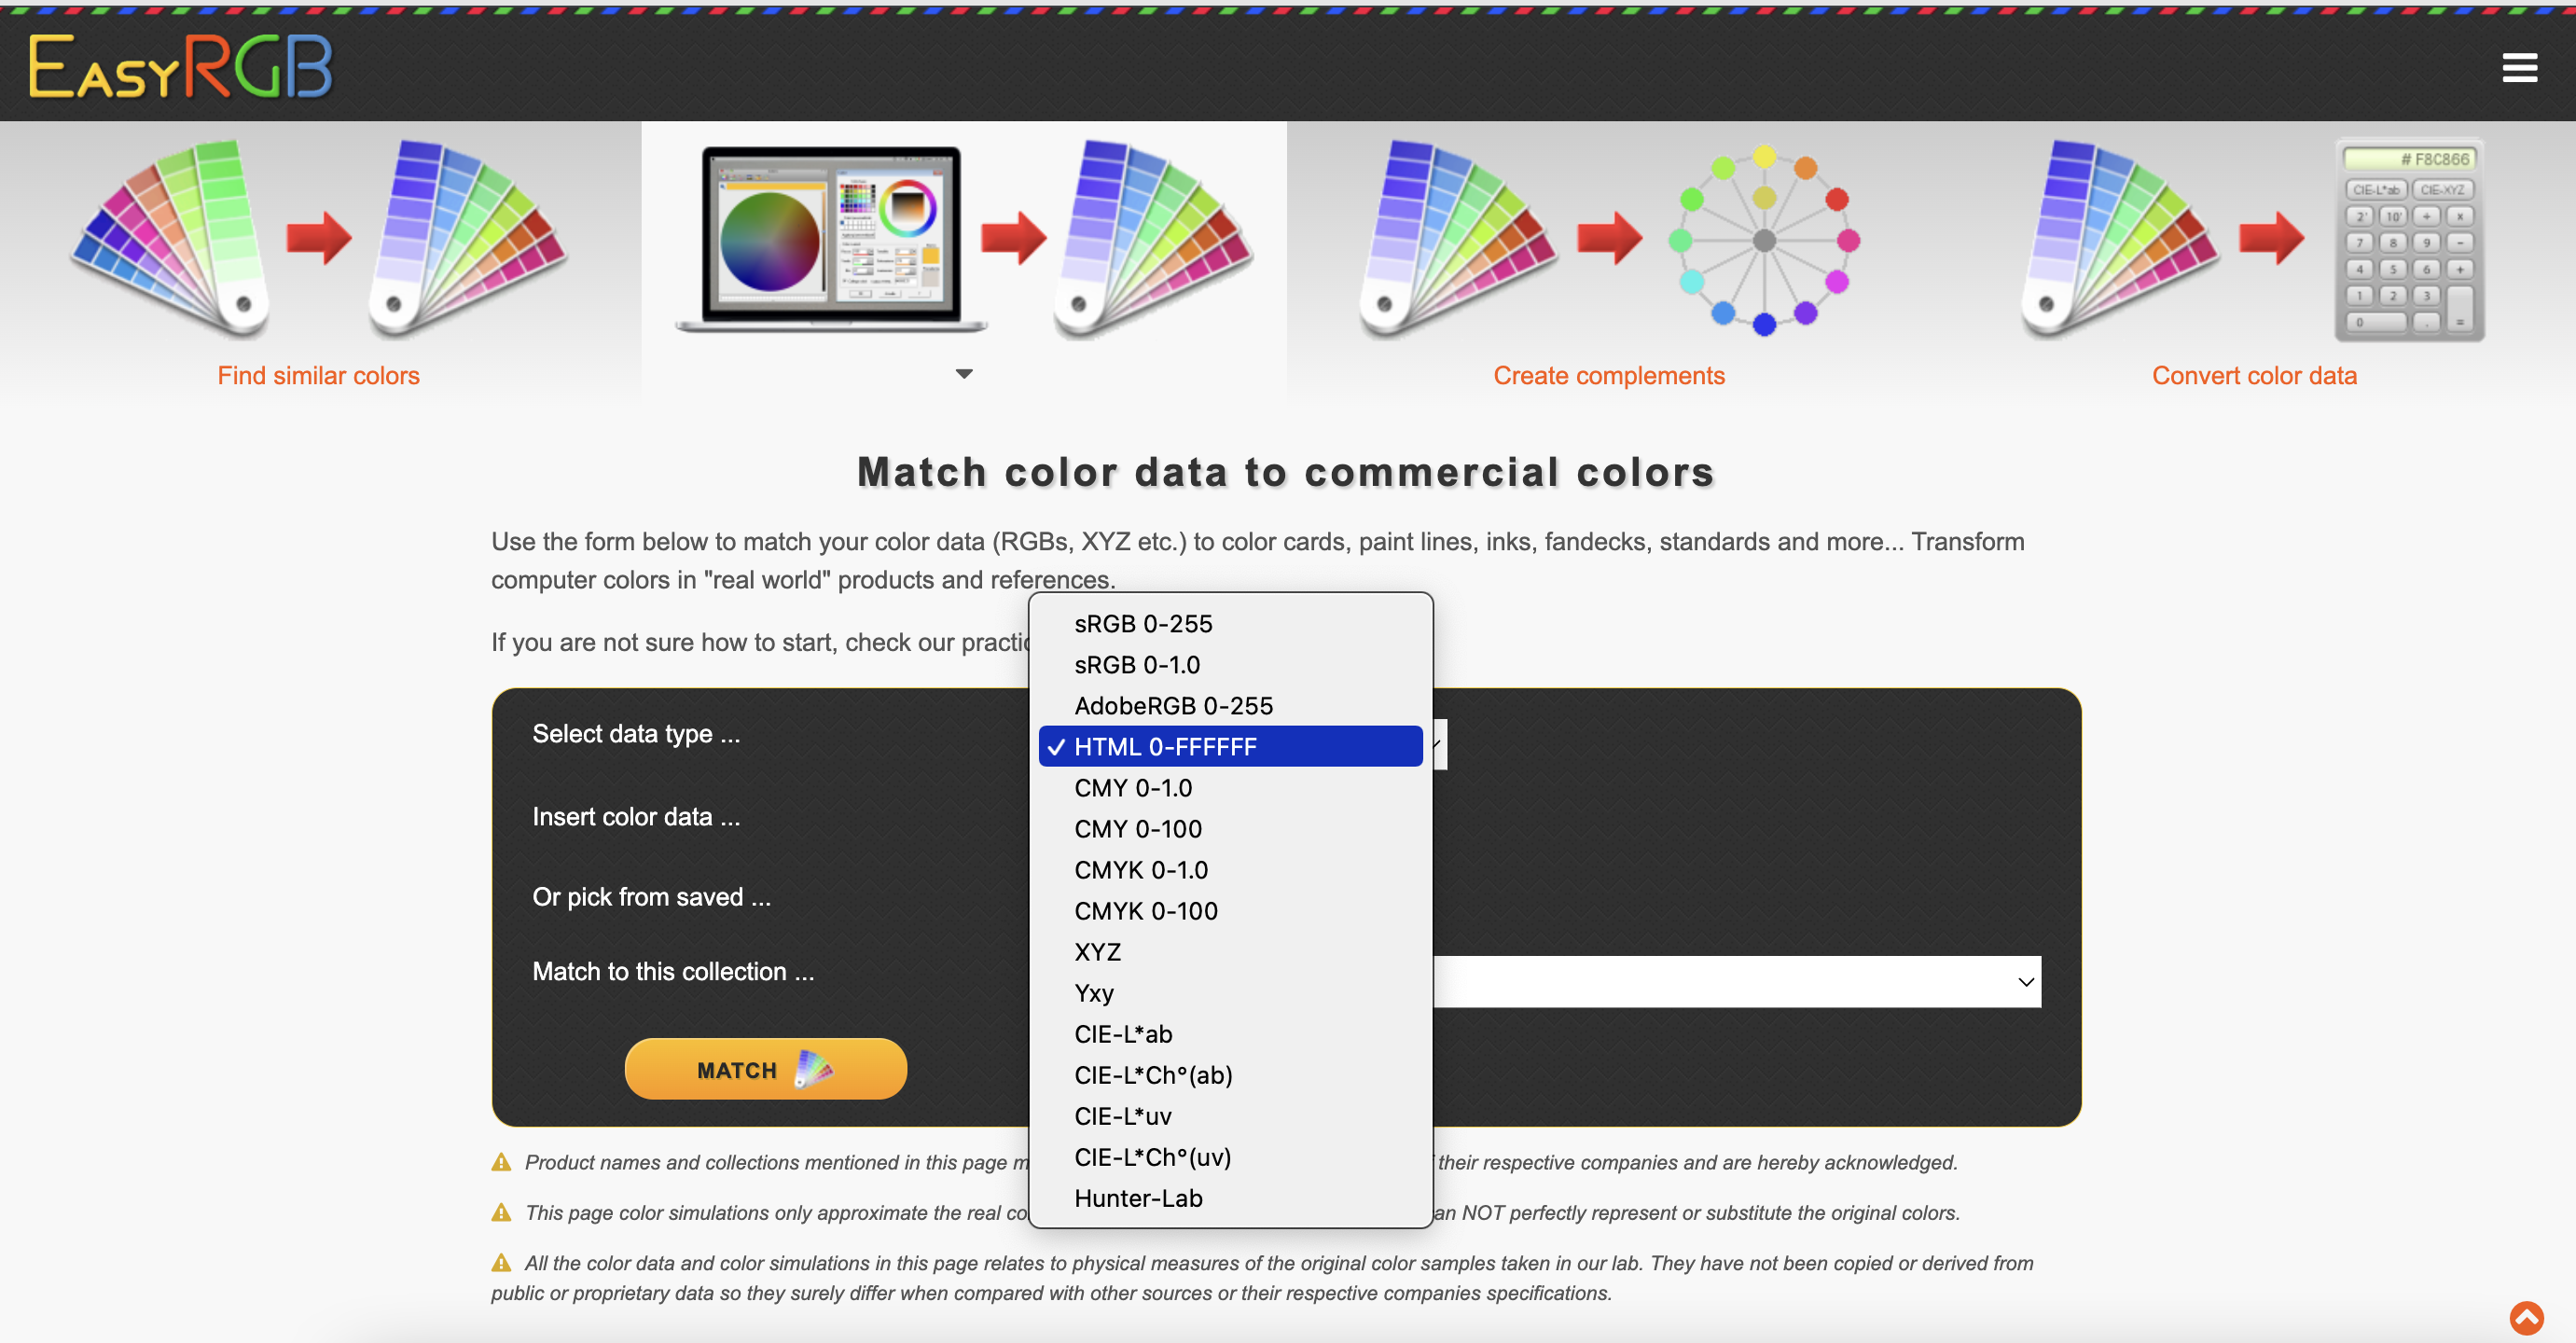
Task: Pick the CMYK 0-1.0 option
Action: tap(1230, 869)
